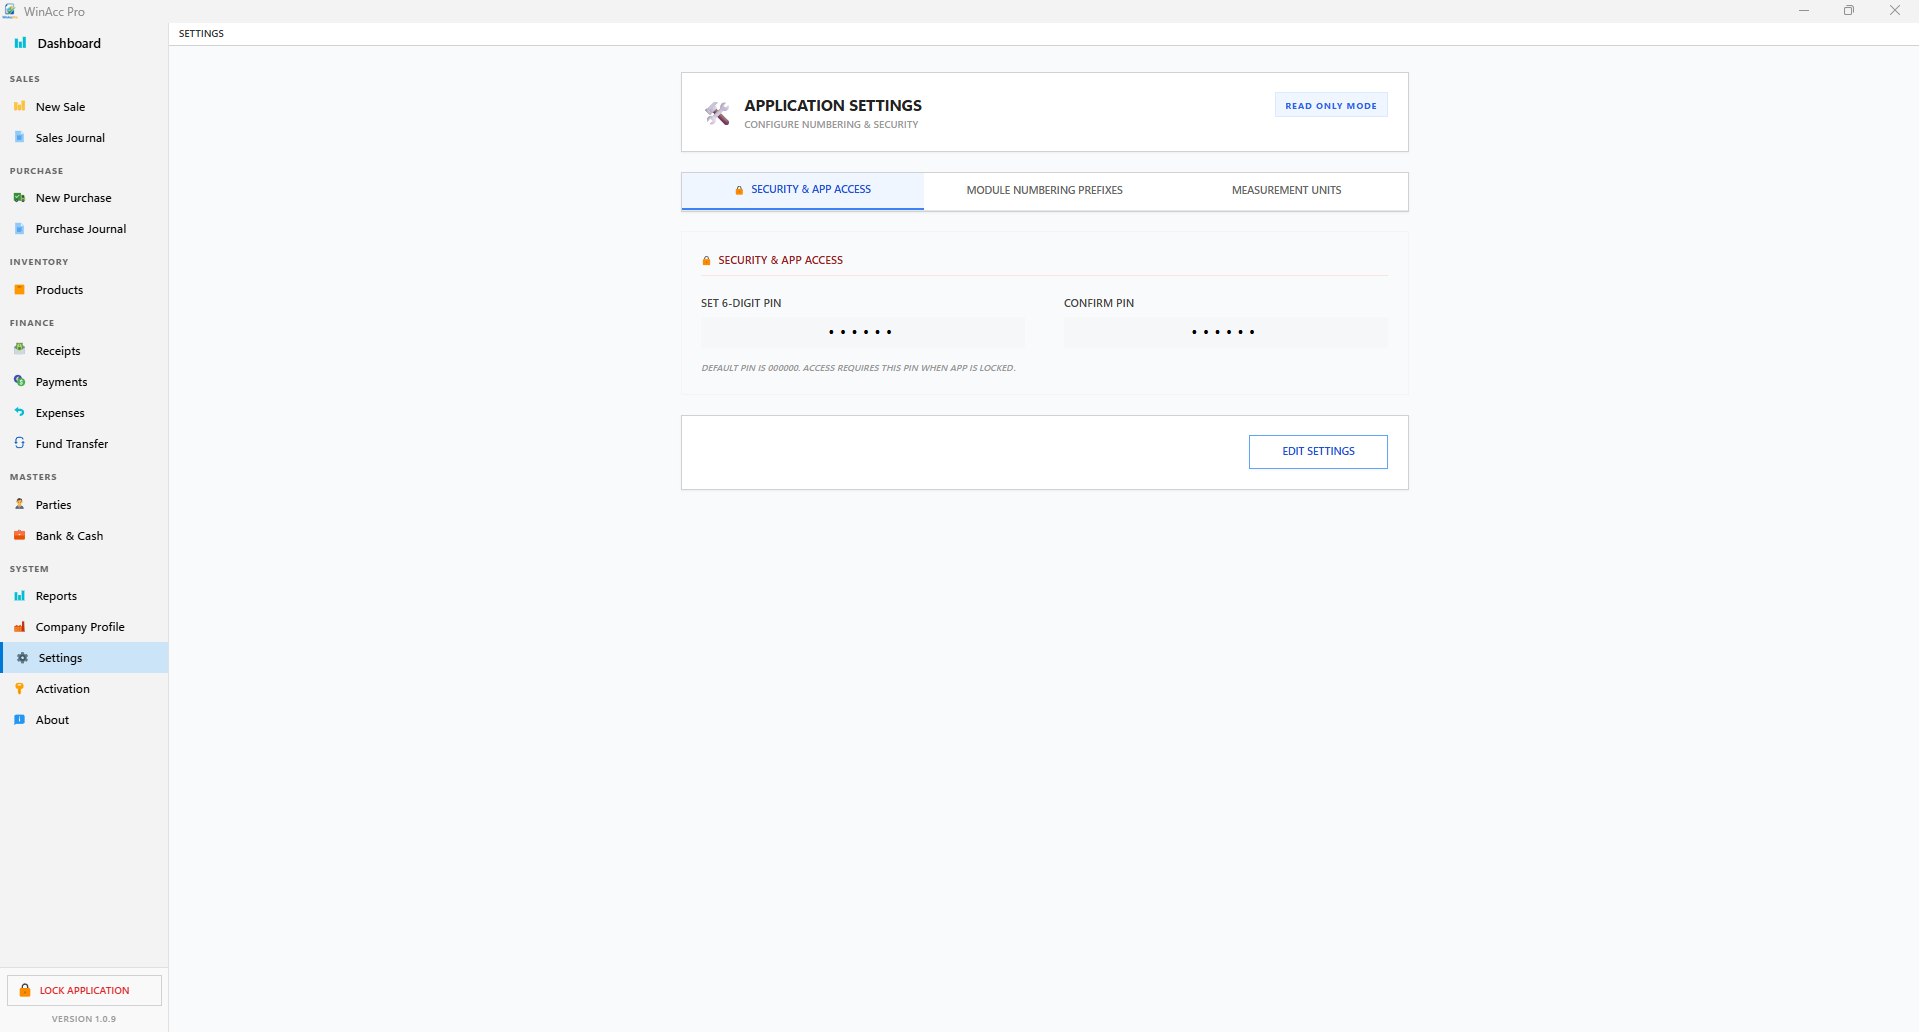Screen dimensions: 1919x1032
Task: Click the New Sale icon
Action: tap(19, 106)
